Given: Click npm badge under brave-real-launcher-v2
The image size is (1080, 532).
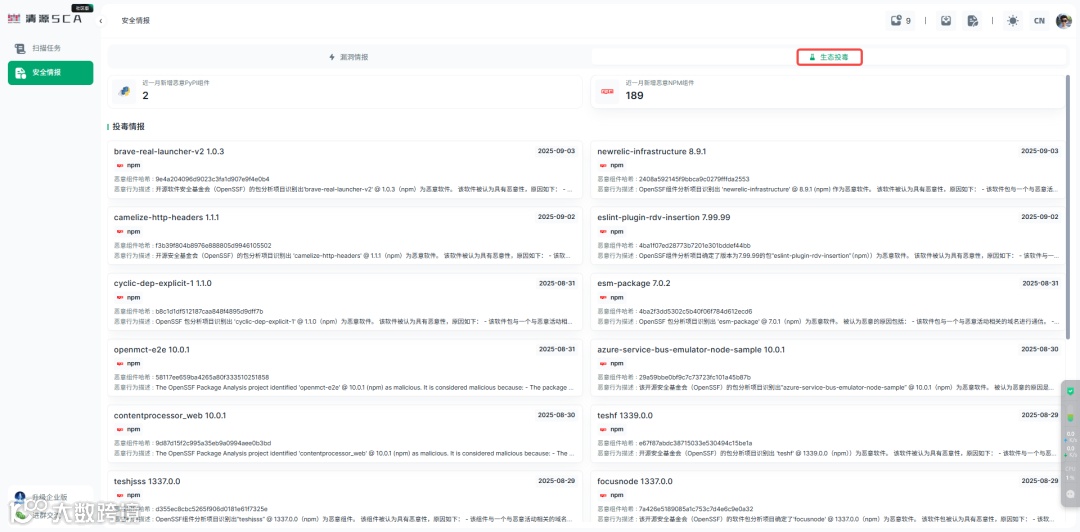Looking at the screenshot, I should [x=128, y=165].
